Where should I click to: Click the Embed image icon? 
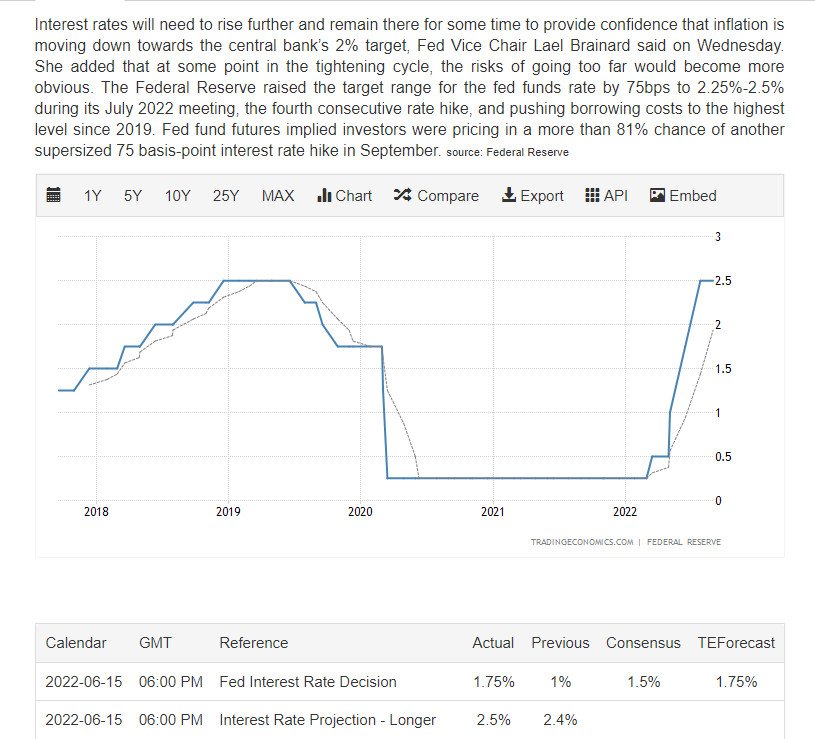[x=683, y=196]
